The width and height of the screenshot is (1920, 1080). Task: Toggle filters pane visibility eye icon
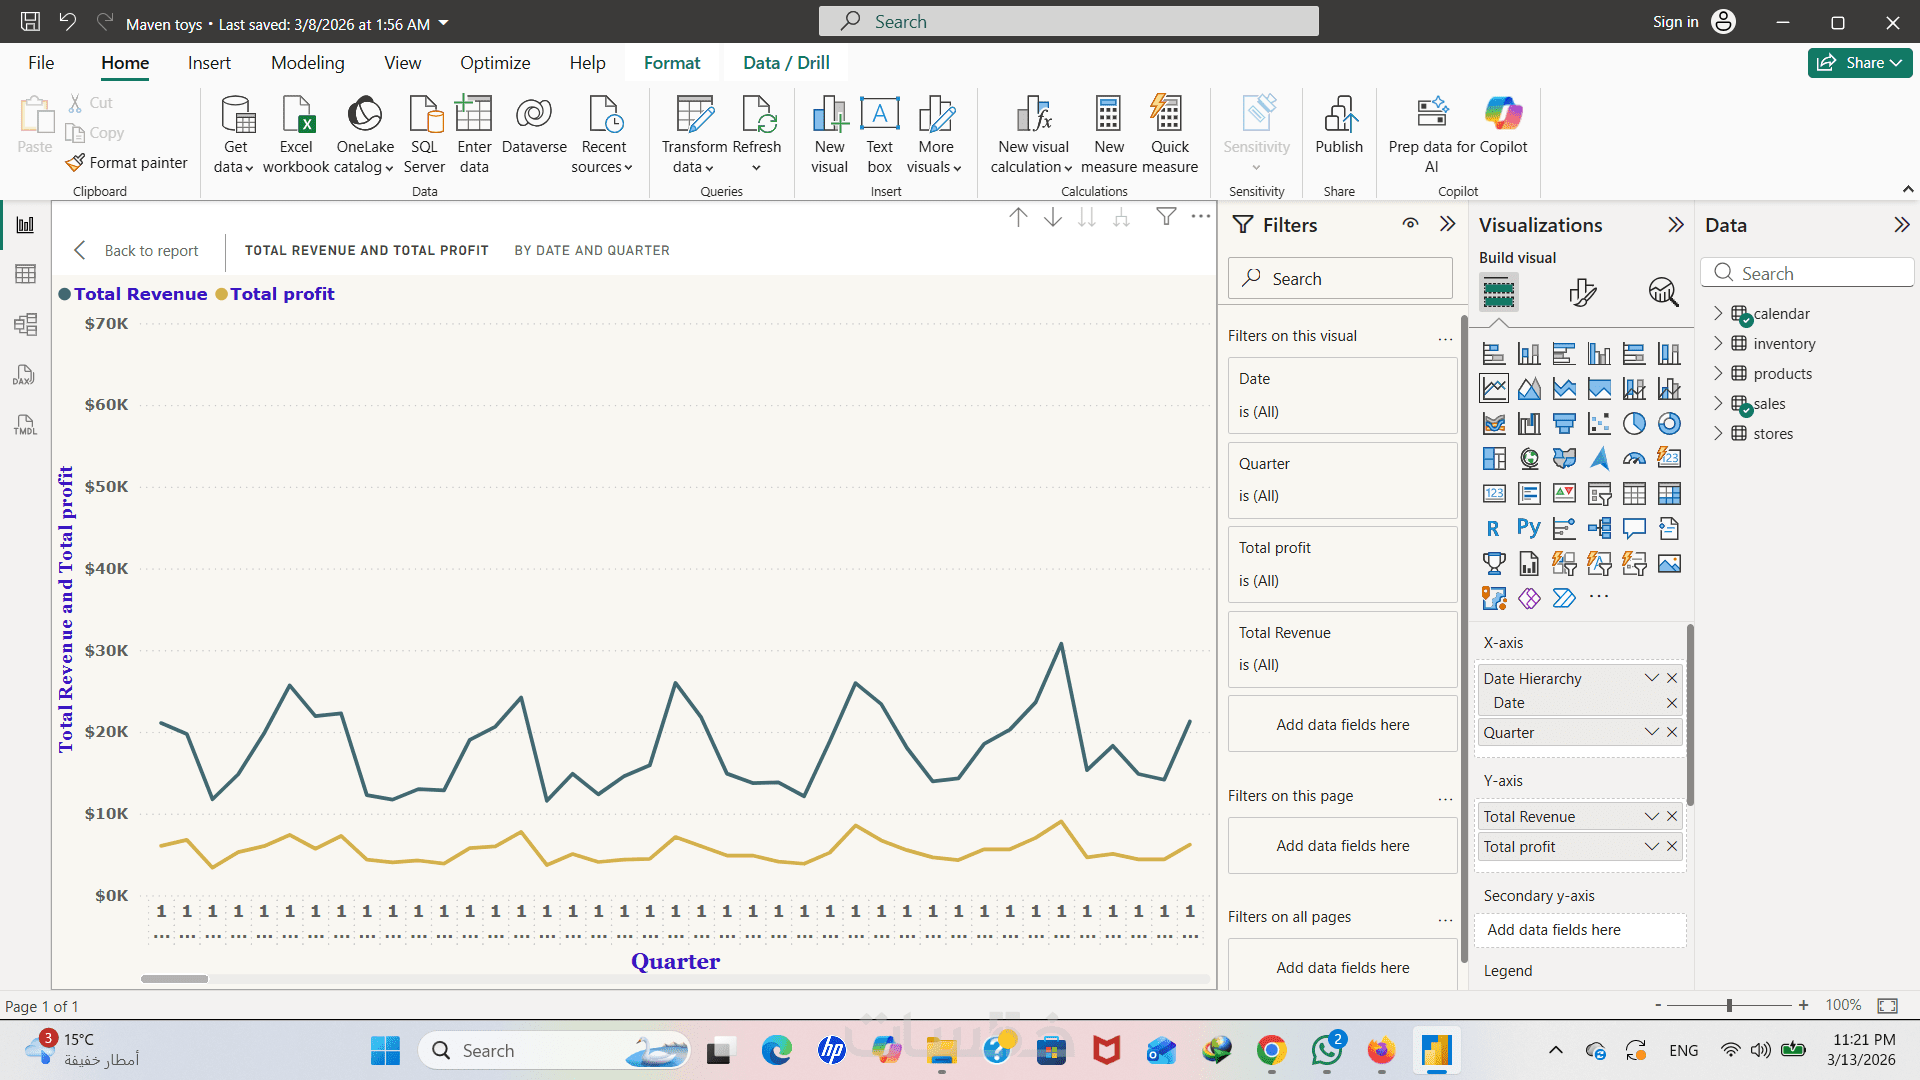coord(1410,224)
